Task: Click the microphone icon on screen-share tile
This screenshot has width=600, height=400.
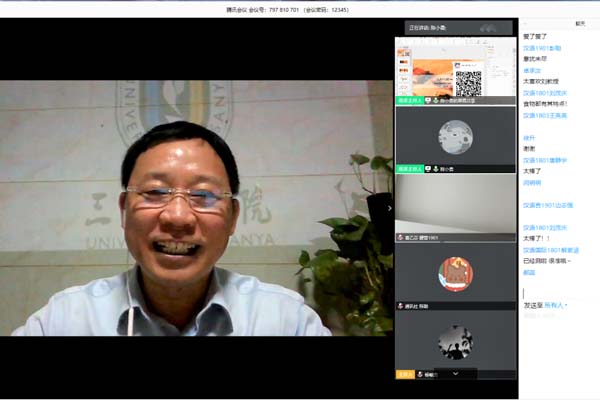Action: (437, 101)
